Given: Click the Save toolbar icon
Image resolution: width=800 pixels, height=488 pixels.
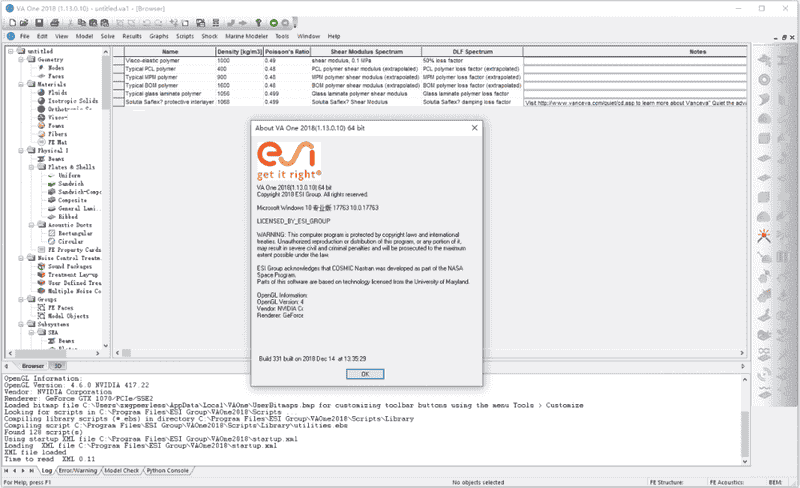Looking at the screenshot, I should pyautogui.click(x=39, y=23).
